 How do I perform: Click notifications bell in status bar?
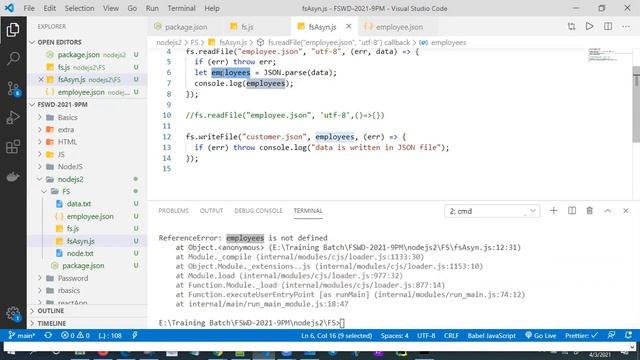628,336
